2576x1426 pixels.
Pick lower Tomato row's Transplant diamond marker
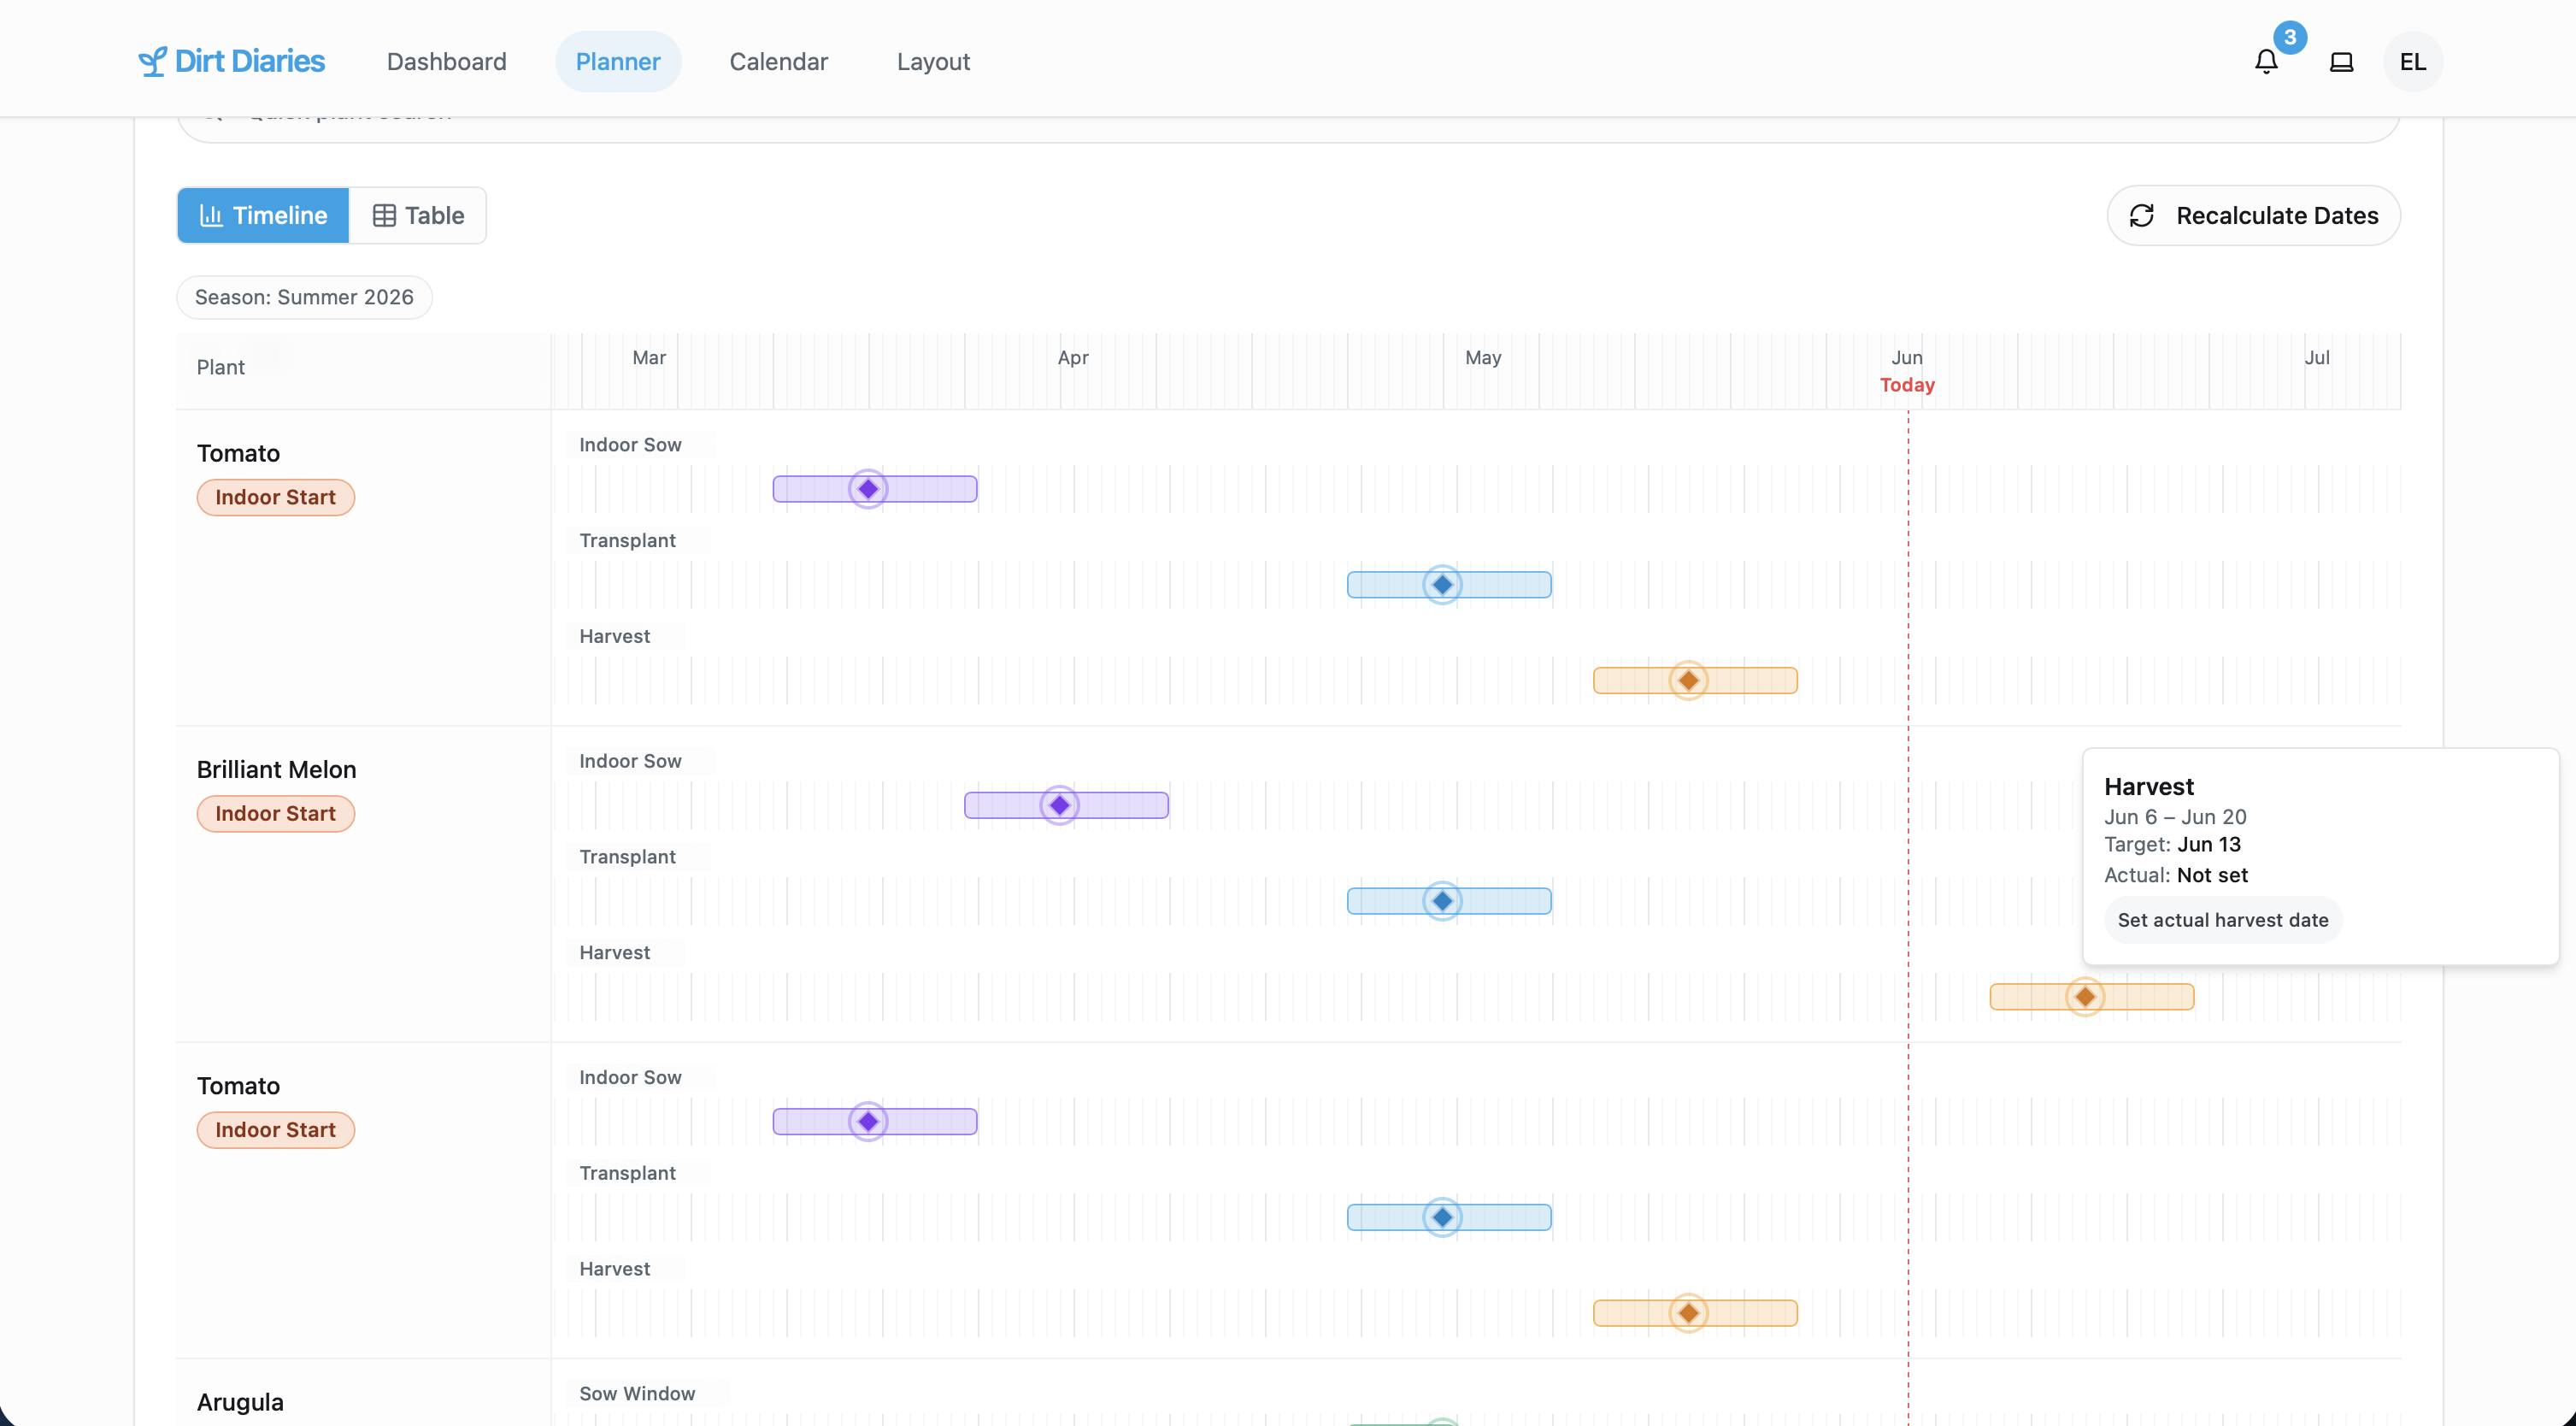coord(1442,1217)
